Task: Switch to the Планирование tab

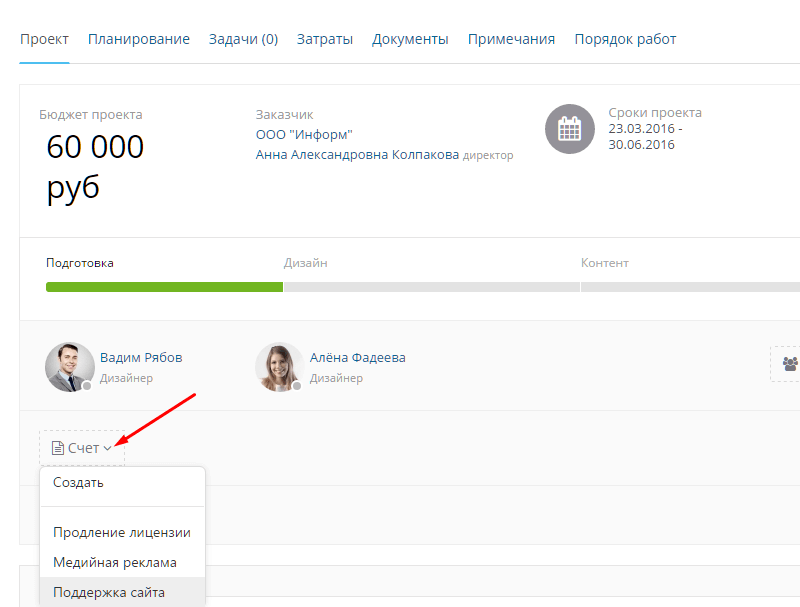Action: [138, 39]
